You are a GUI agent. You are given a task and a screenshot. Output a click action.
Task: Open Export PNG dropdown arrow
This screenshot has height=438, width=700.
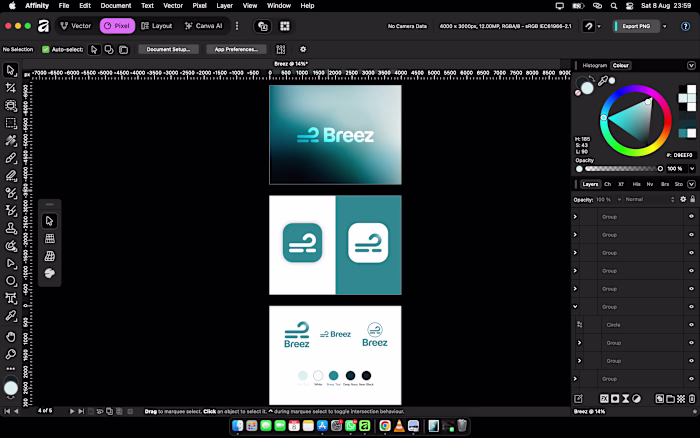click(x=665, y=26)
